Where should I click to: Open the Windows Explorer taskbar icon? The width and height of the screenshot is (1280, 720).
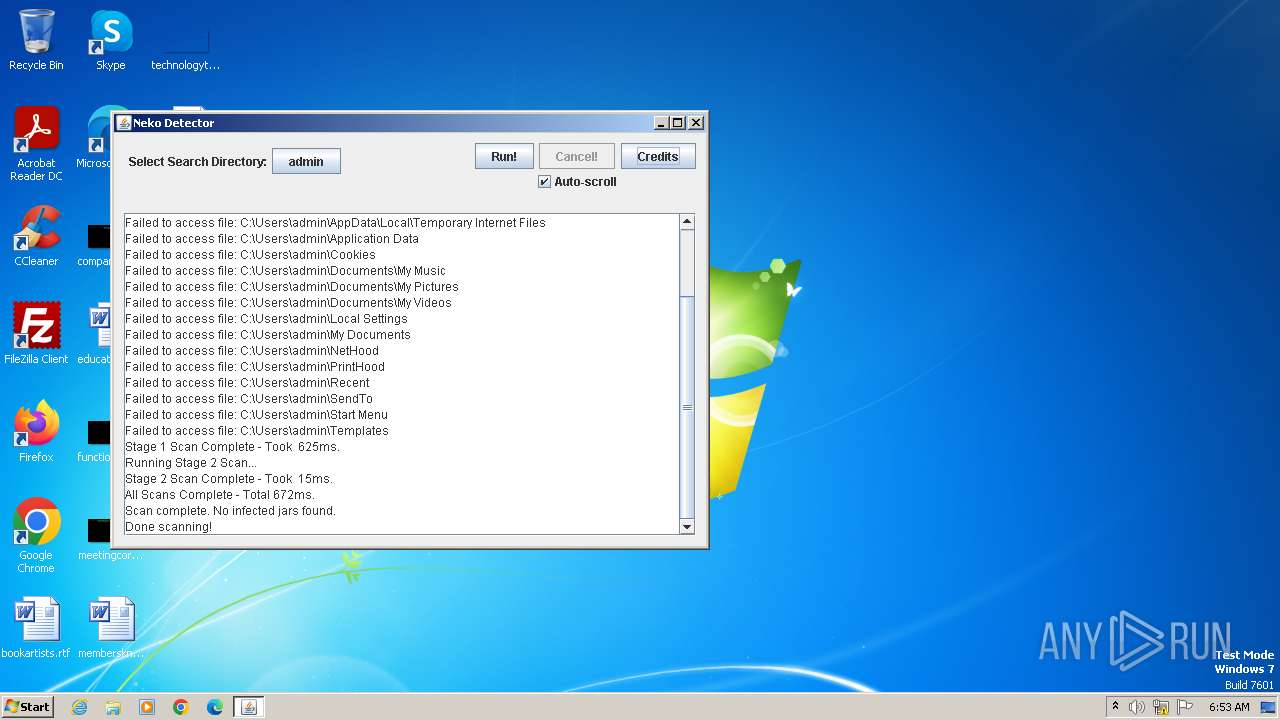tap(113, 707)
